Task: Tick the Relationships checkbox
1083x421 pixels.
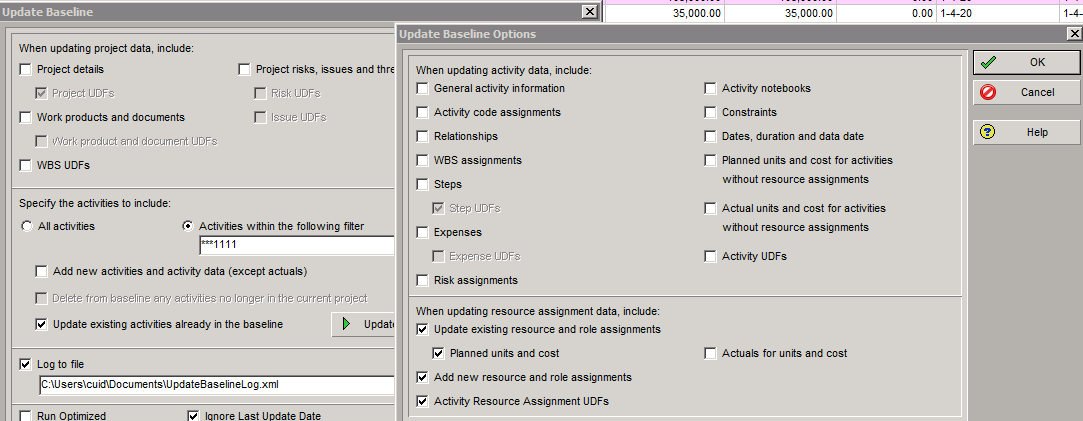Action: click(423, 136)
